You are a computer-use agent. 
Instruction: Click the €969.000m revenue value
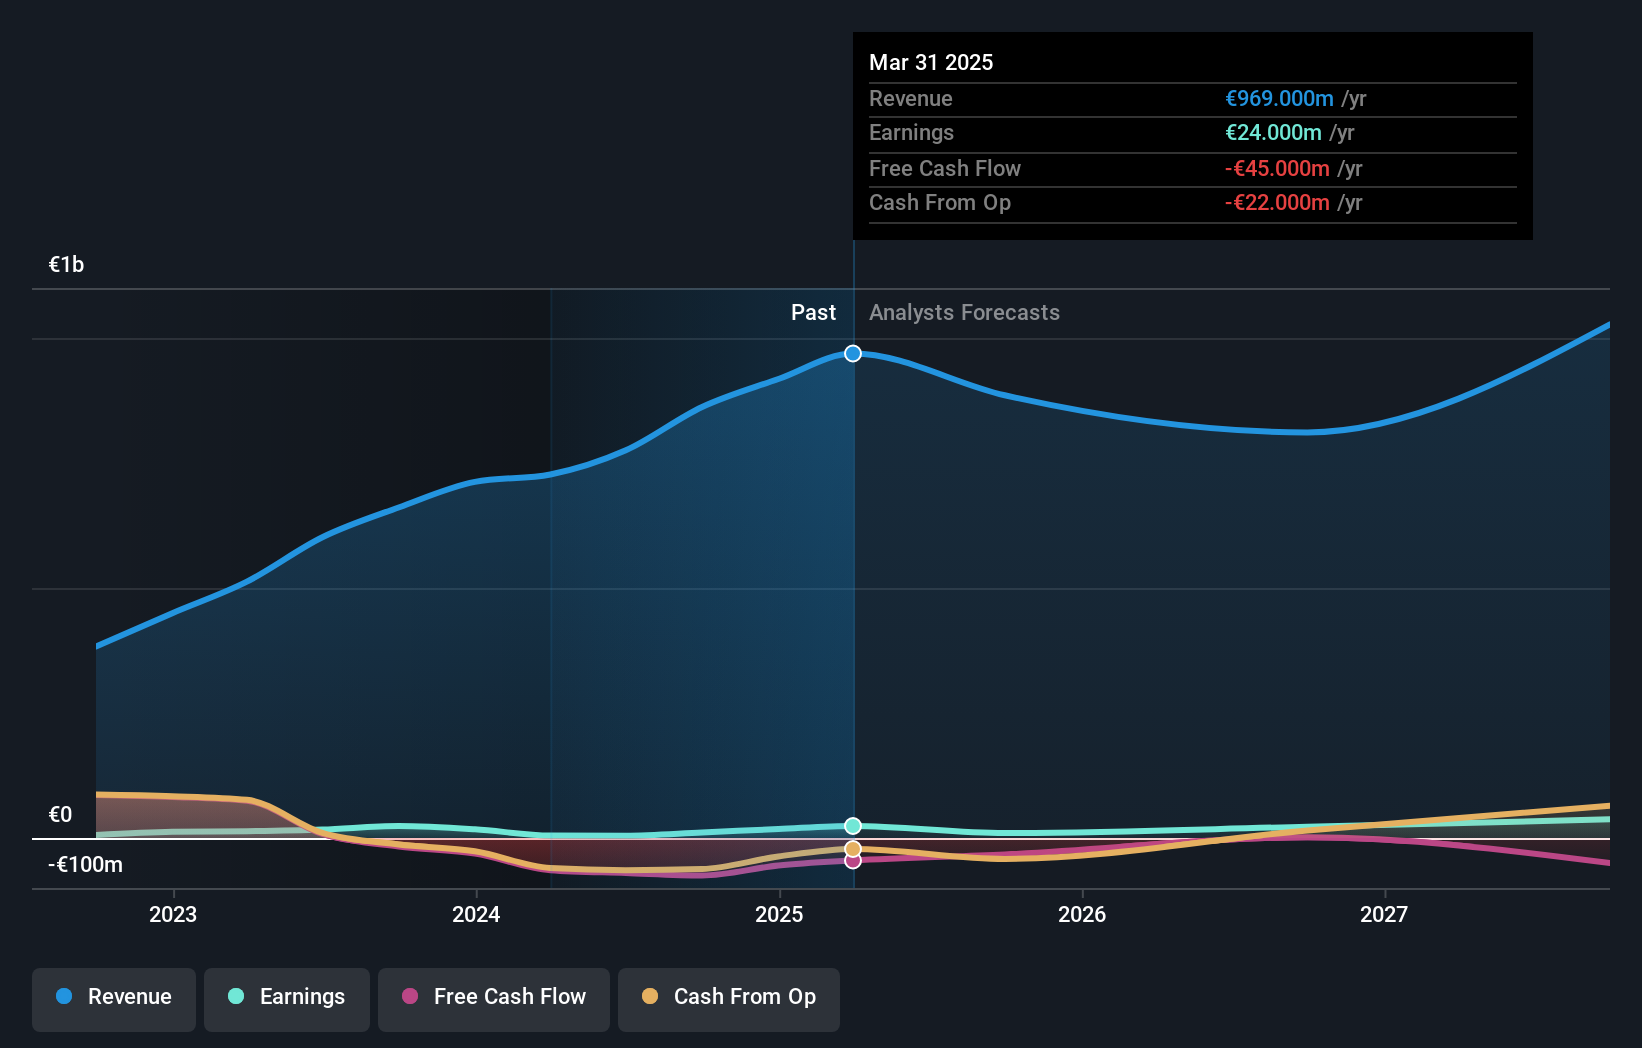click(1279, 98)
